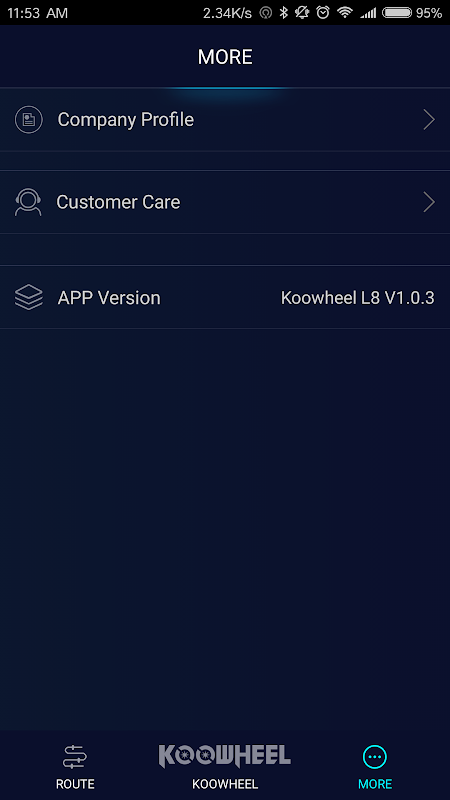Tap the Wi-Fi status bar icon
Screen dimensions: 450x800
point(345,13)
